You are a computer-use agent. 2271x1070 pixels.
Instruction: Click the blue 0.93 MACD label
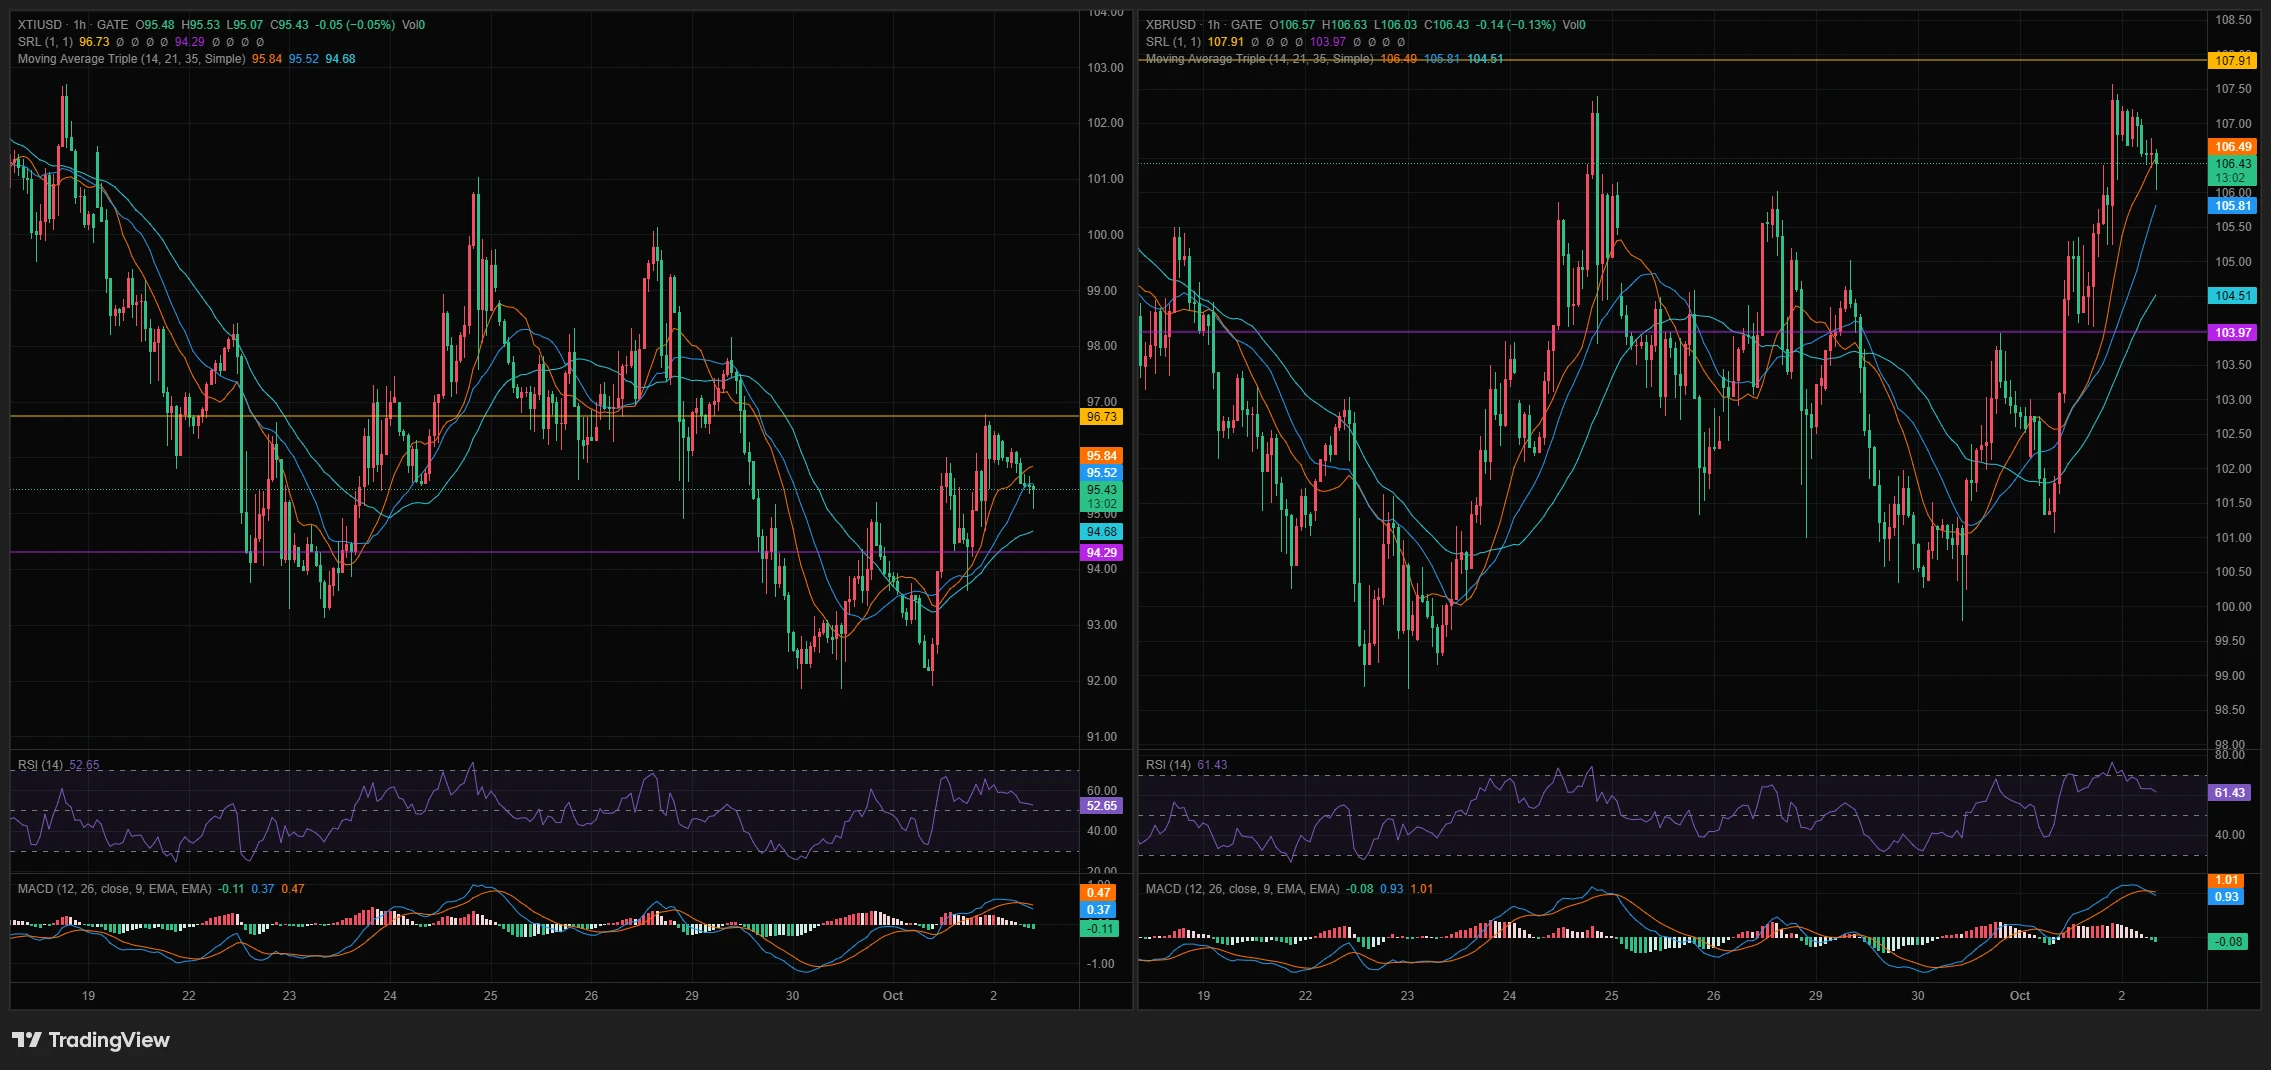[2227, 897]
